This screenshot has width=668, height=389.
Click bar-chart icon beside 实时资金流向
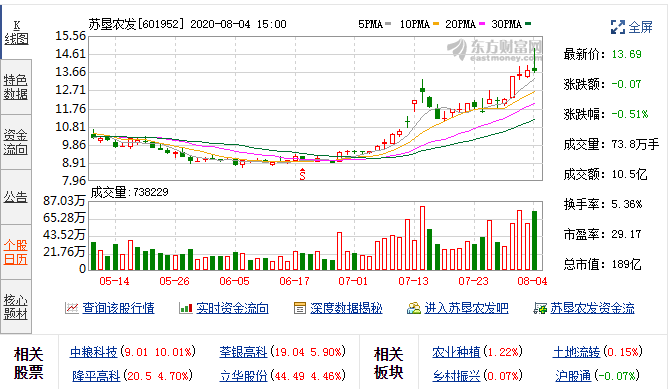click(186, 308)
